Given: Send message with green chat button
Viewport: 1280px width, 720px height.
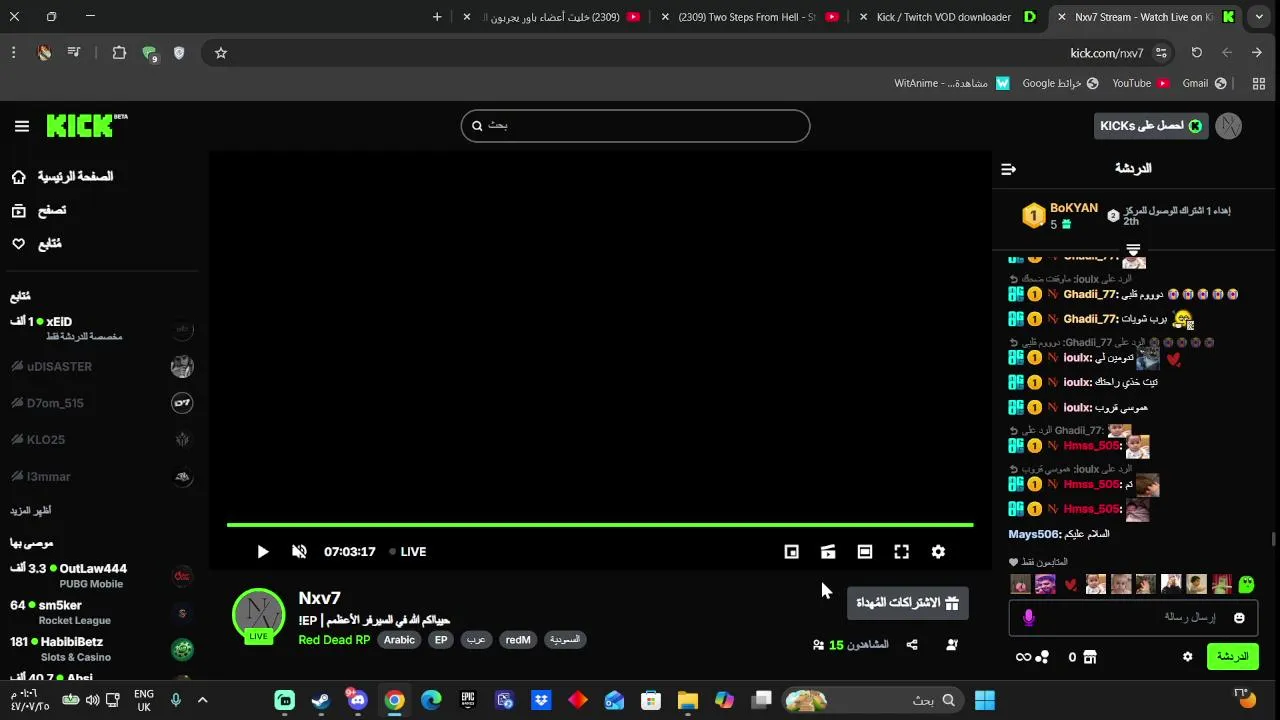Looking at the screenshot, I should tap(1232, 657).
